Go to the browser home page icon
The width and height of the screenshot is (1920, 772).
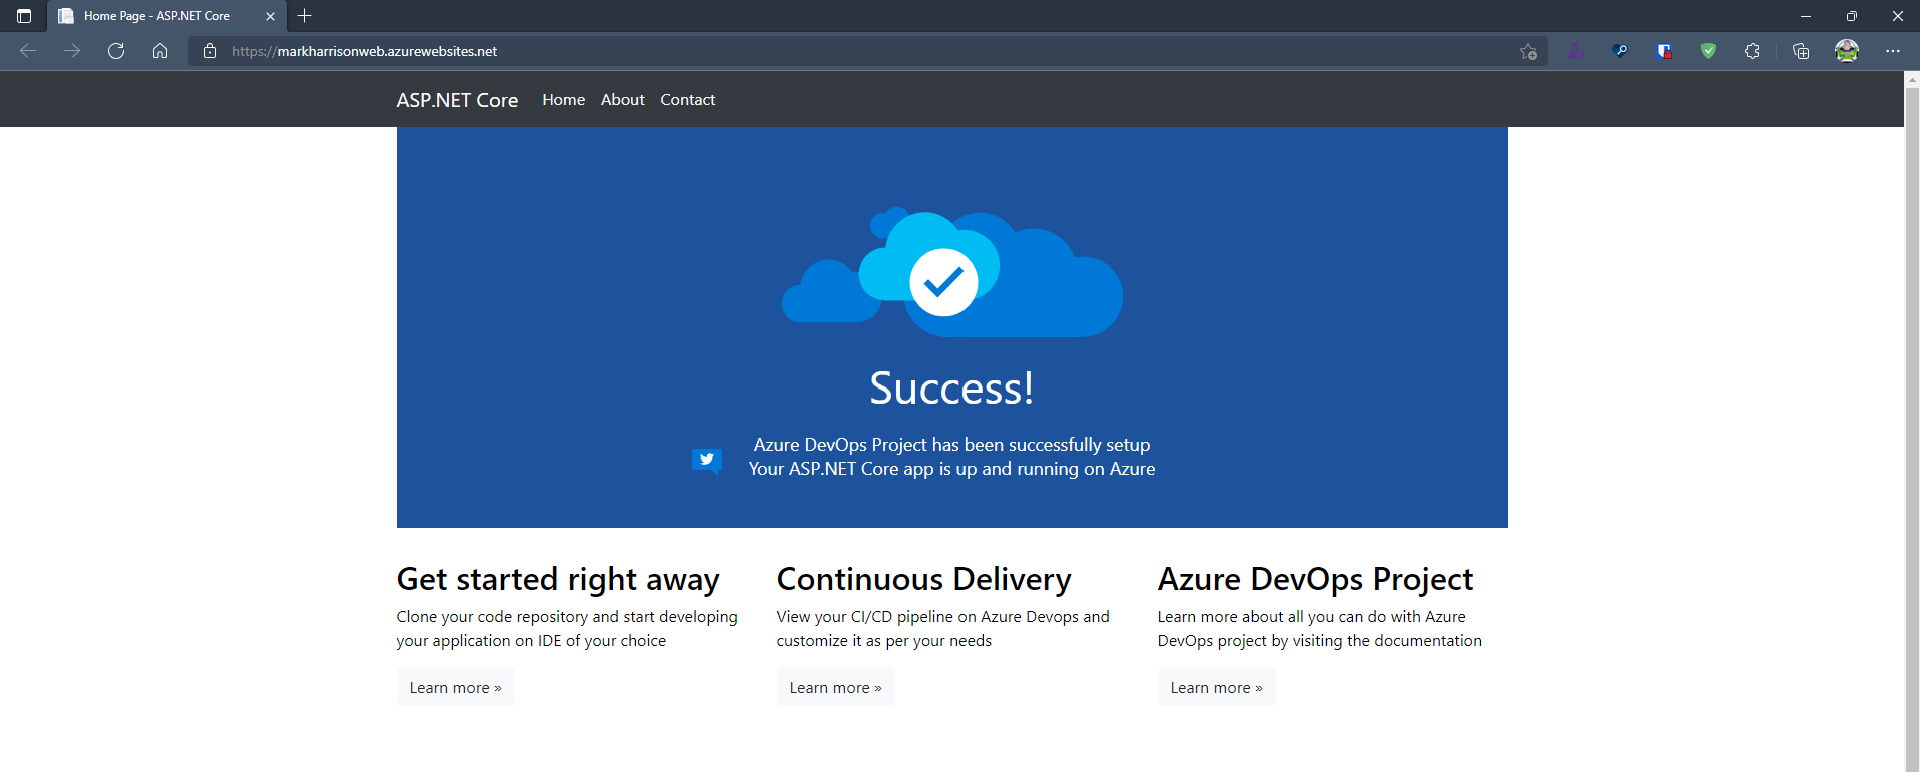pyautogui.click(x=160, y=51)
